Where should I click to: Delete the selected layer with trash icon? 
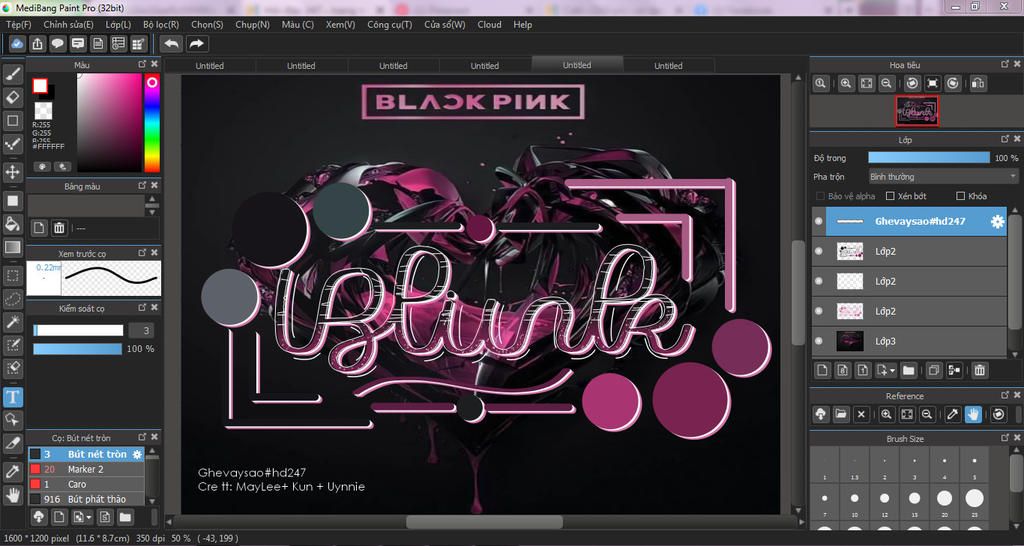coord(979,370)
